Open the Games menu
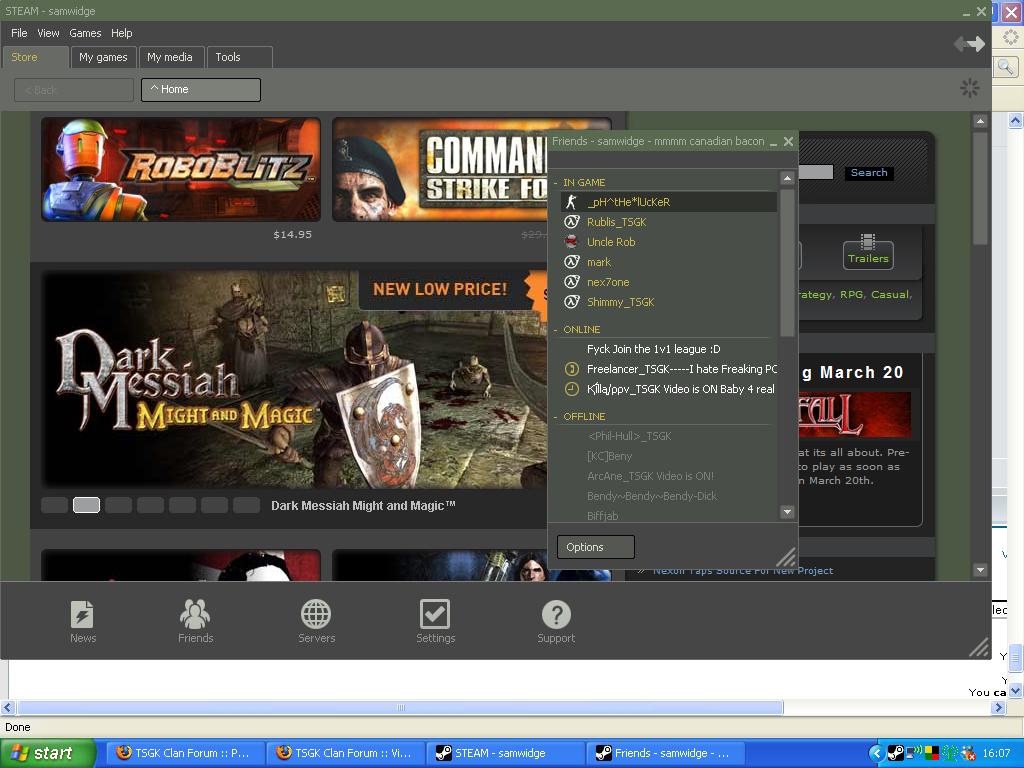Screen dimensions: 1024x768 point(85,33)
